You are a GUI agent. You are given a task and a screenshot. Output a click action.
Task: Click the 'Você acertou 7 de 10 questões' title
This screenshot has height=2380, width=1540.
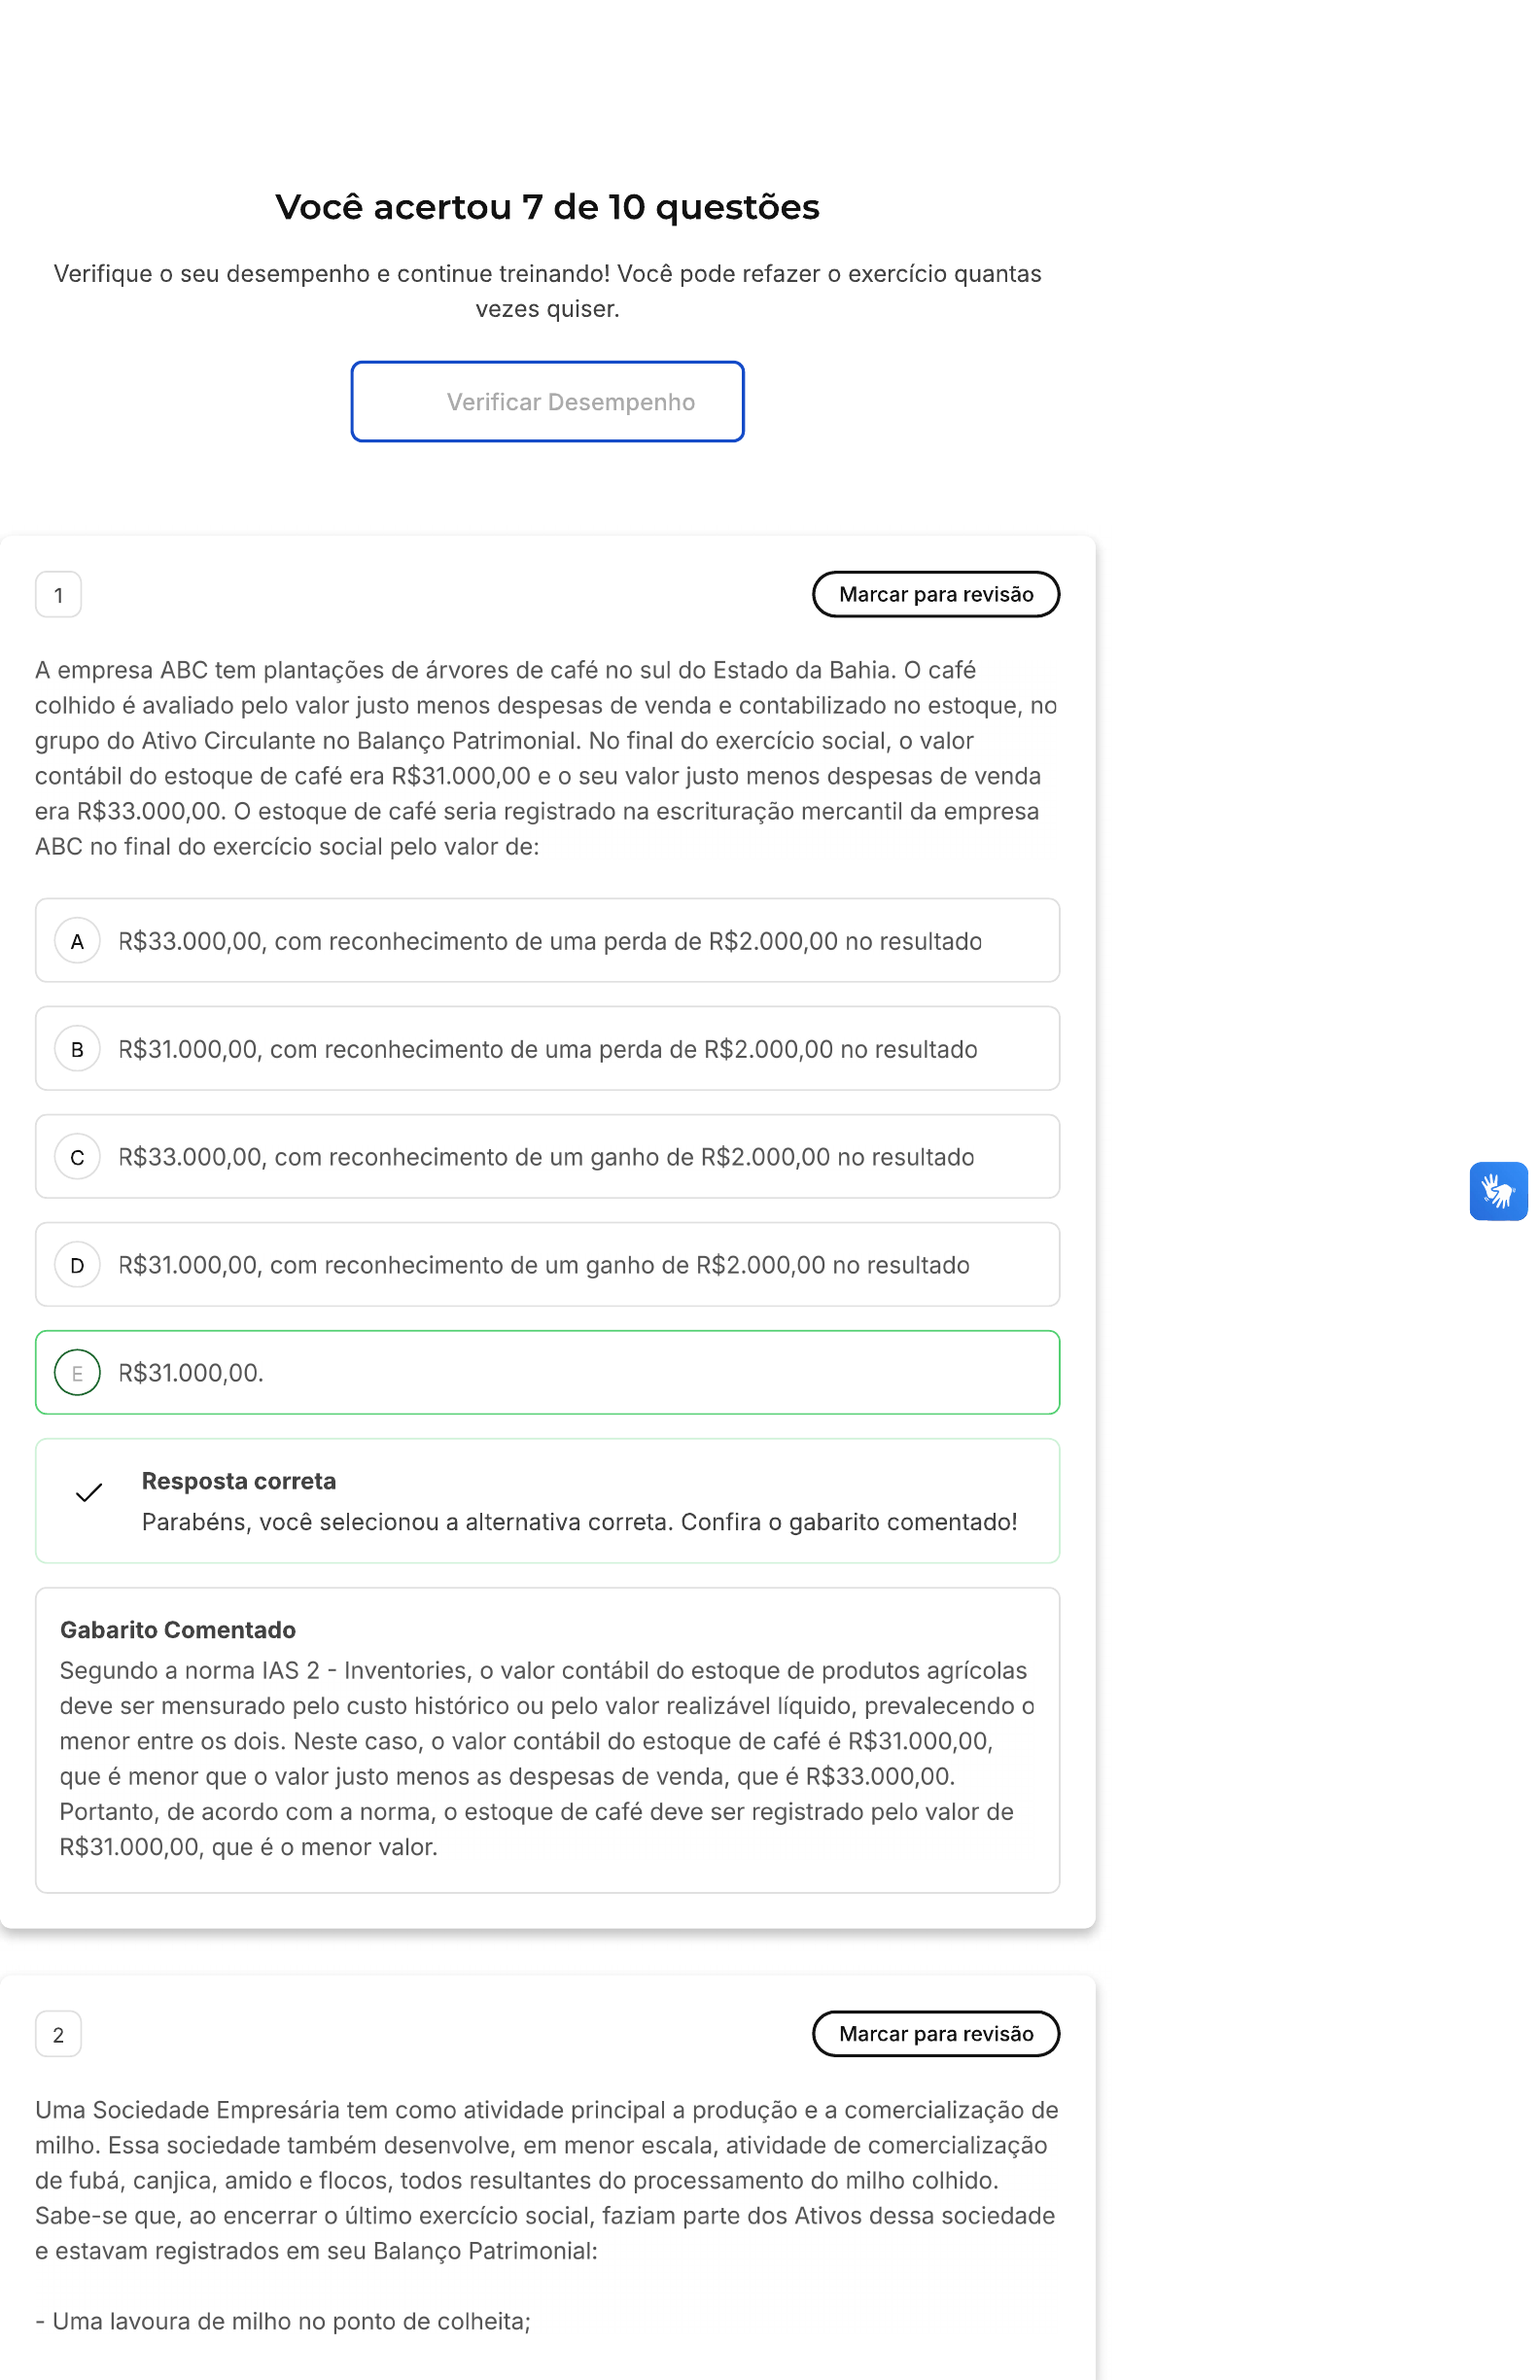tap(547, 207)
